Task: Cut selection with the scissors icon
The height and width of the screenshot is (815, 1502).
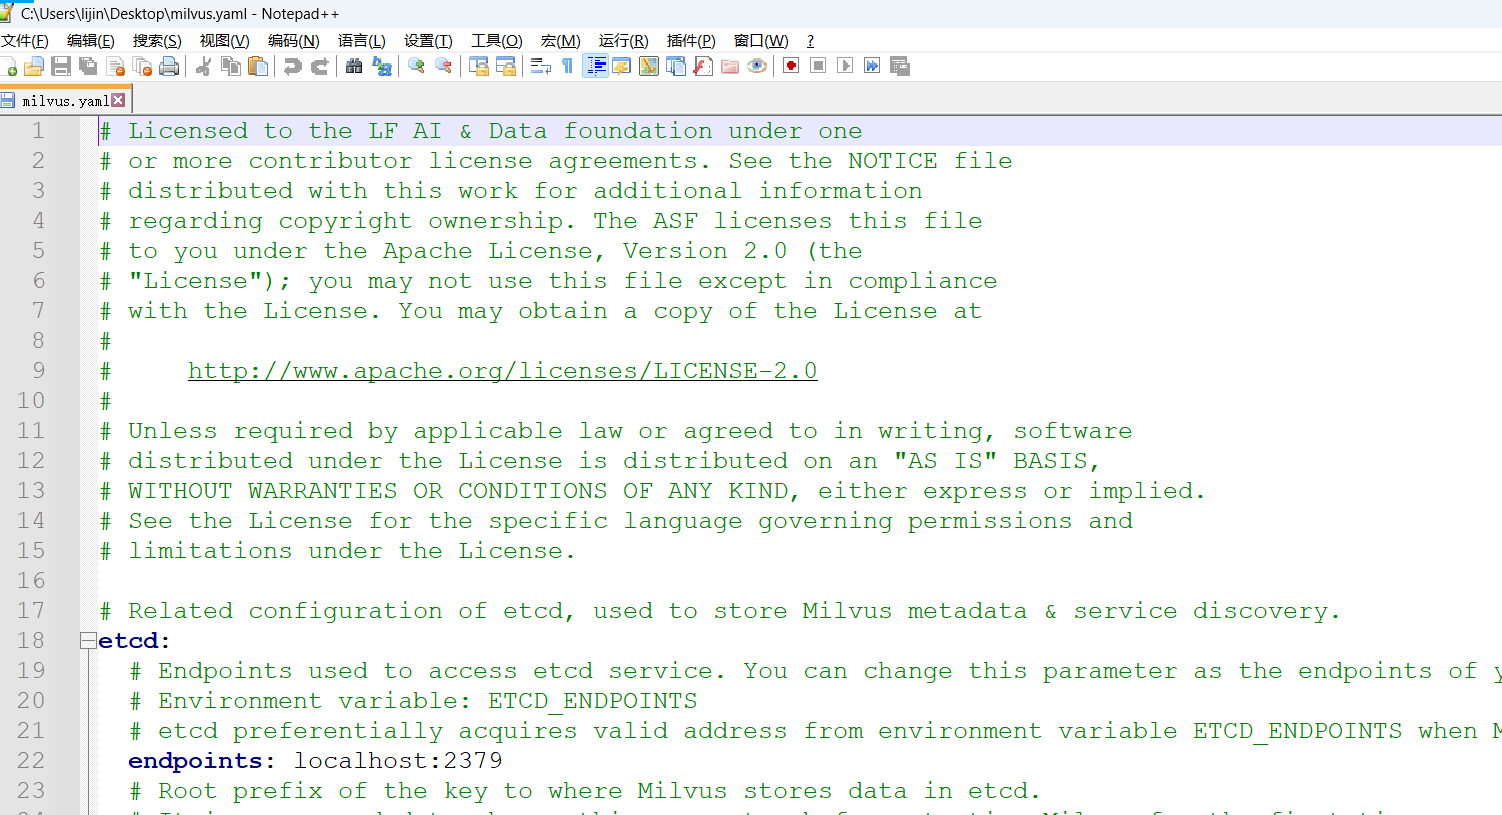Action: (203, 66)
